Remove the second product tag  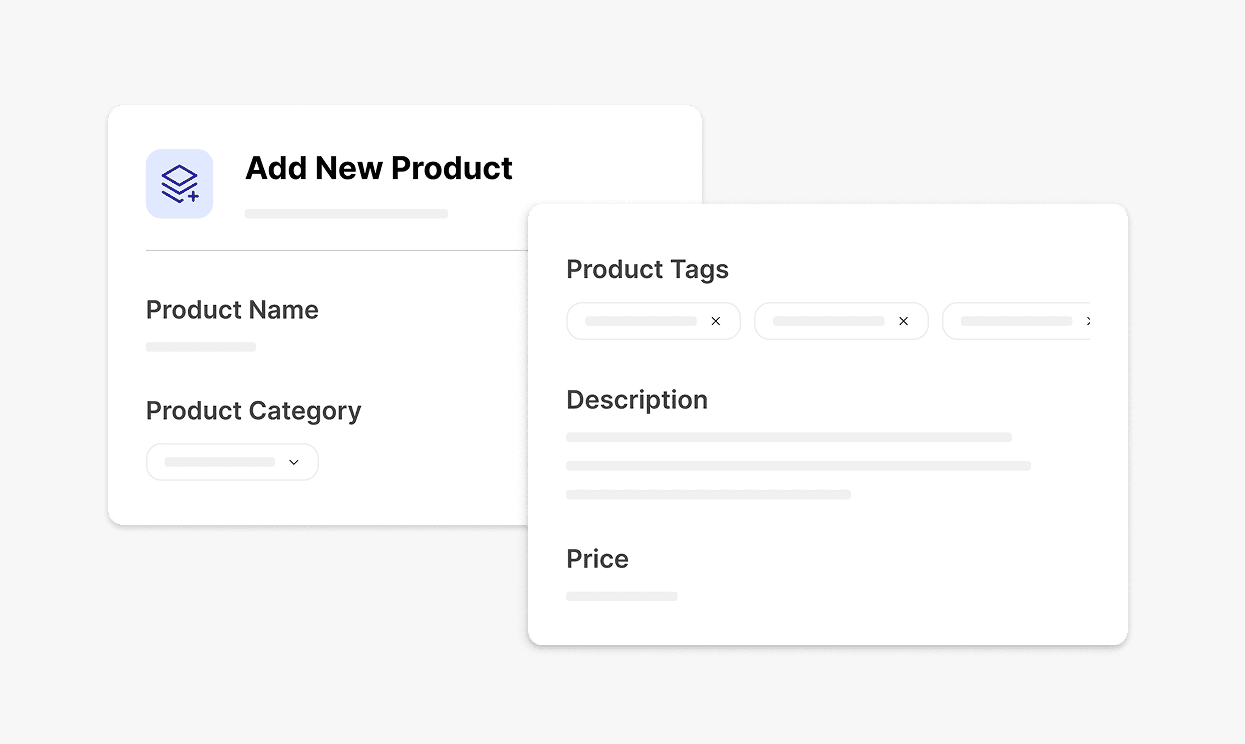(903, 322)
